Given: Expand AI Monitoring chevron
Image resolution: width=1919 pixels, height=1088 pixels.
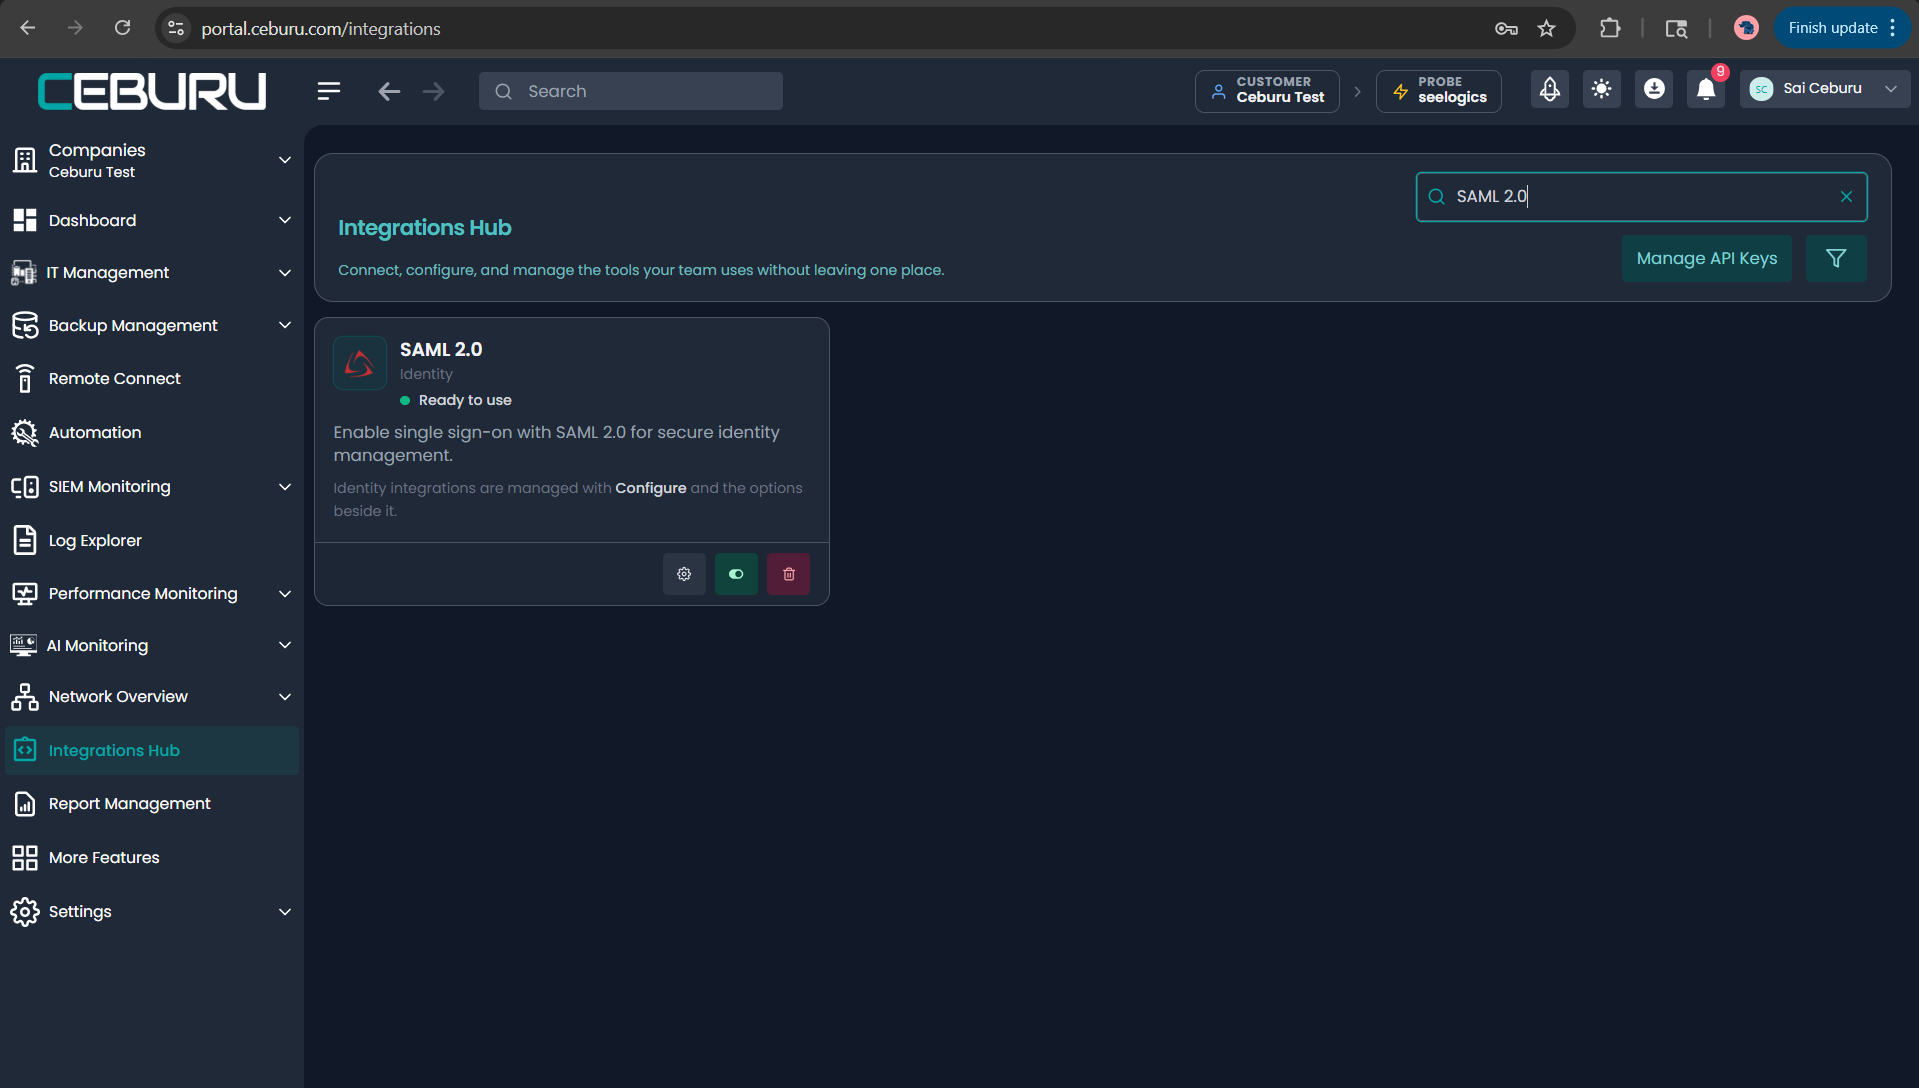Looking at the screenshot, I should [285, 645].
